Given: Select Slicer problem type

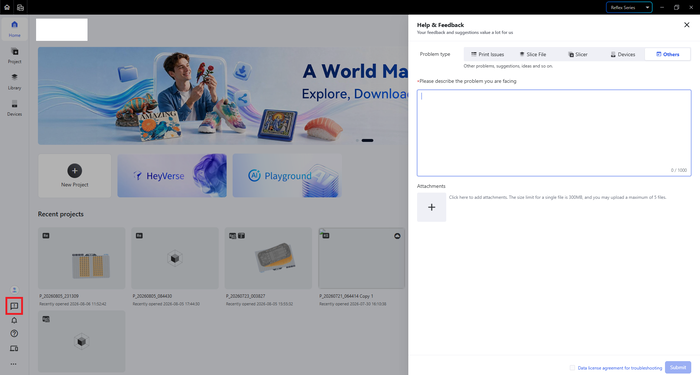Looking at the screenshot, I should (578, 54).
